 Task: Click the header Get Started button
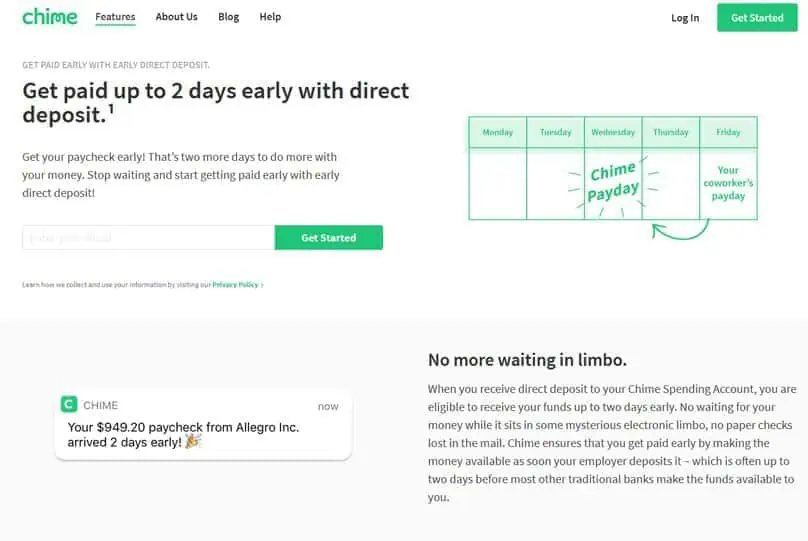(x=757, y=18)
